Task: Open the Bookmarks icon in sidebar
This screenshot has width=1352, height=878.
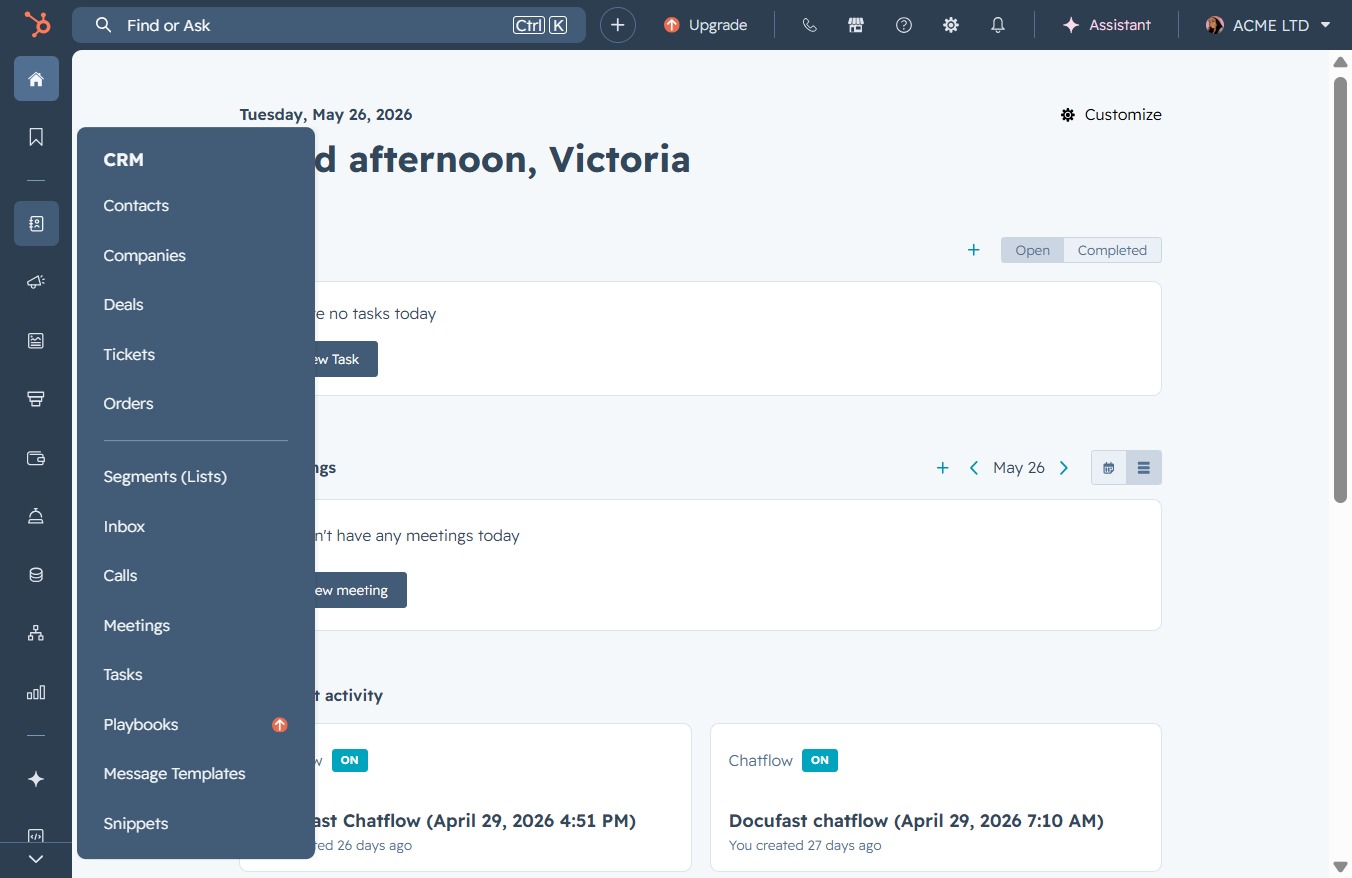Action: coord(36,137)
